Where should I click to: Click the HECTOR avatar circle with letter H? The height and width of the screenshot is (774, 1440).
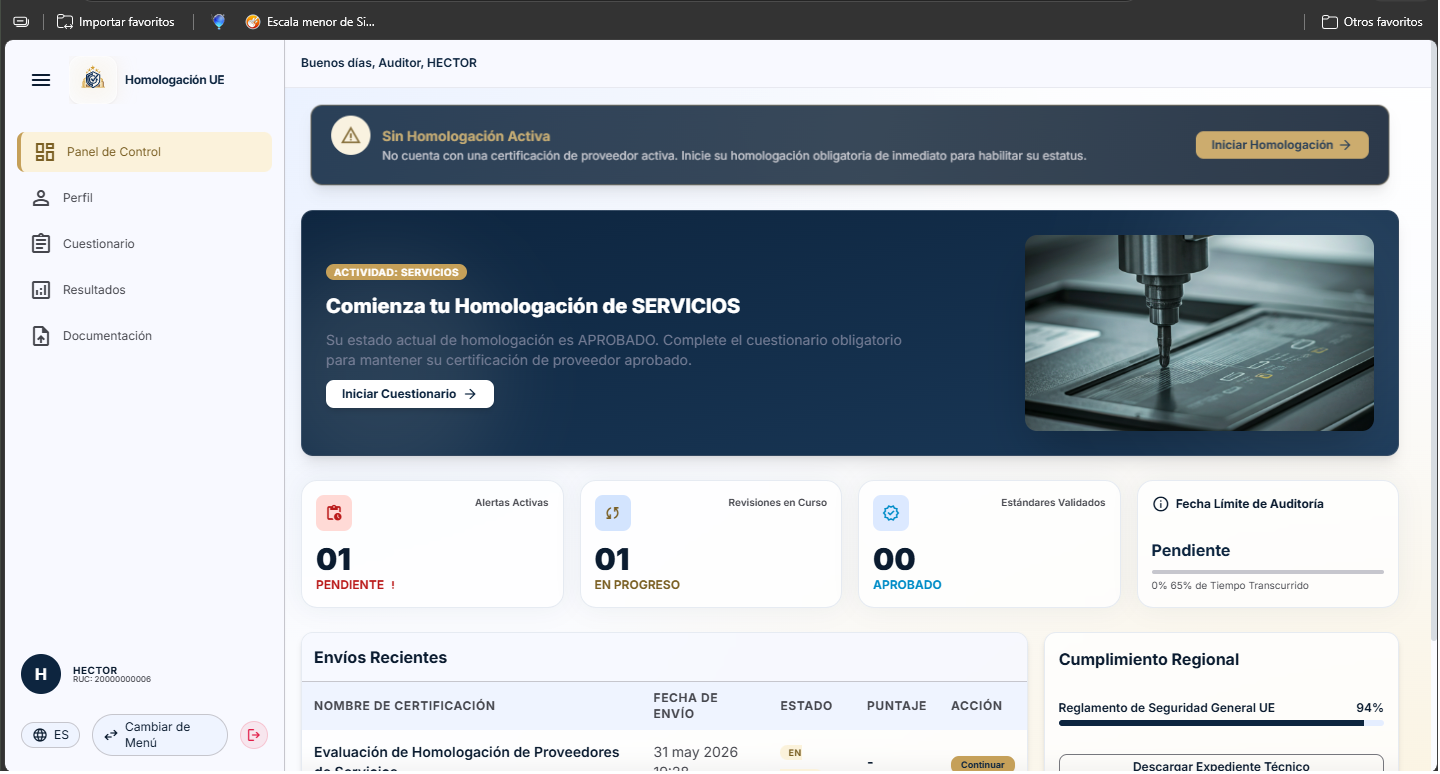tap(41, 674)
